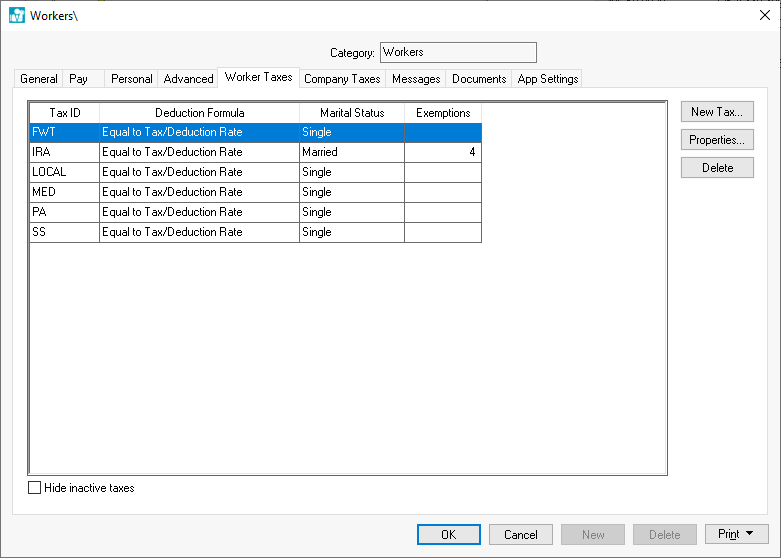Select the Messages tab

point(416,79)
